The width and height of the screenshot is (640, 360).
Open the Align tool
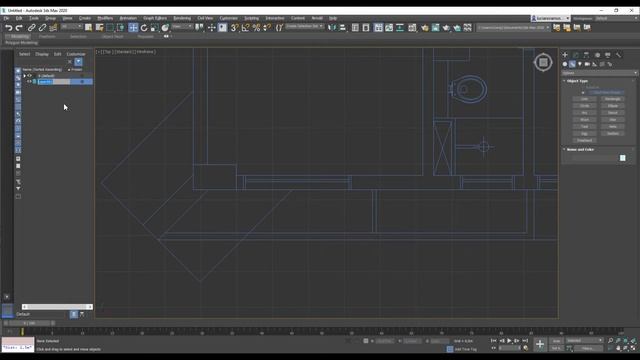point(342,28)
